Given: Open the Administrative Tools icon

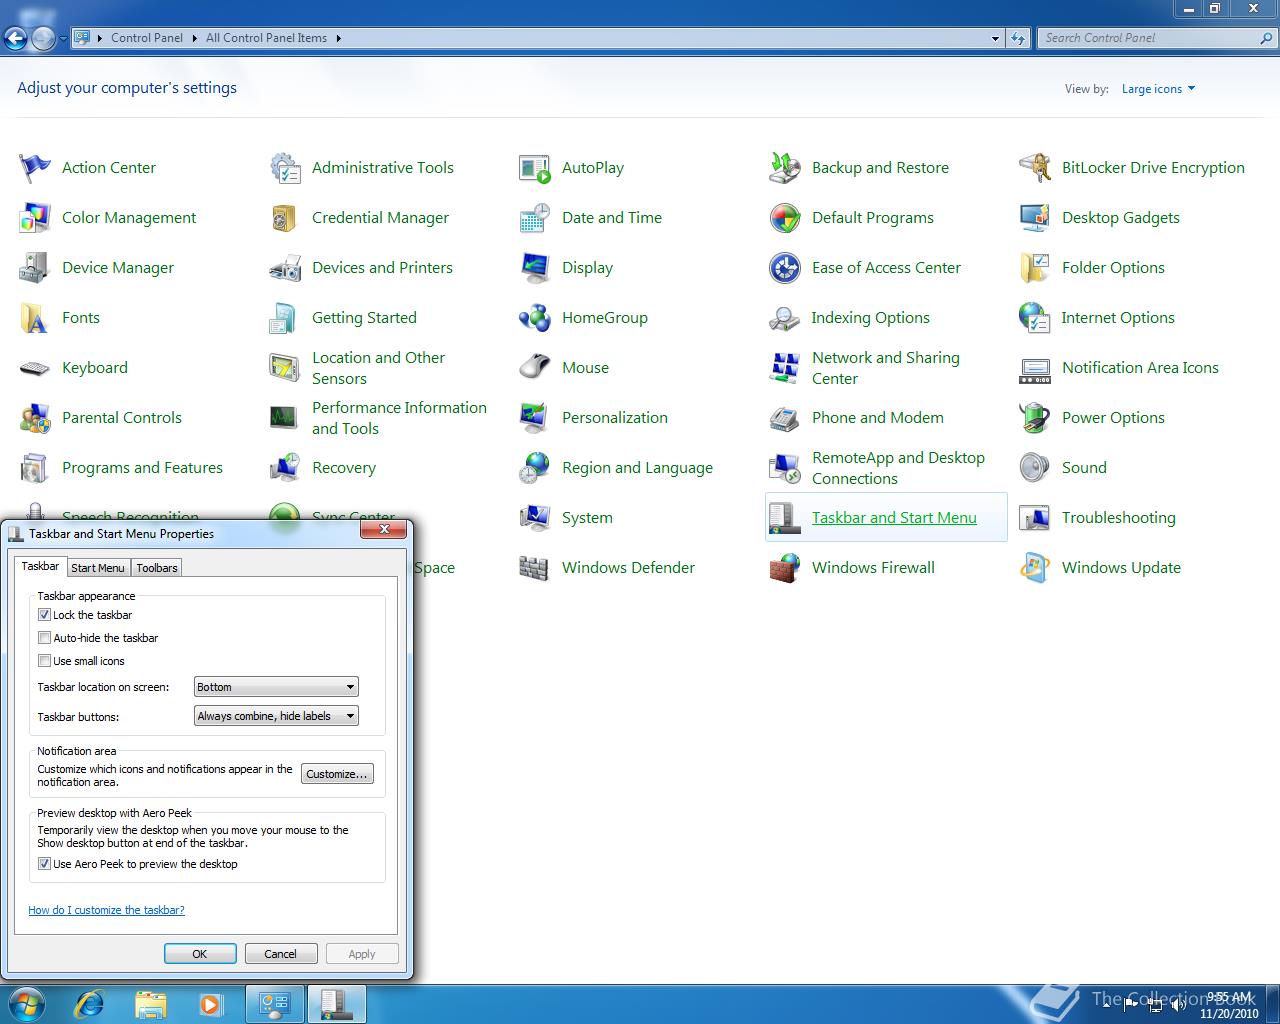Looking at the screenshot, I should (285, 168).
